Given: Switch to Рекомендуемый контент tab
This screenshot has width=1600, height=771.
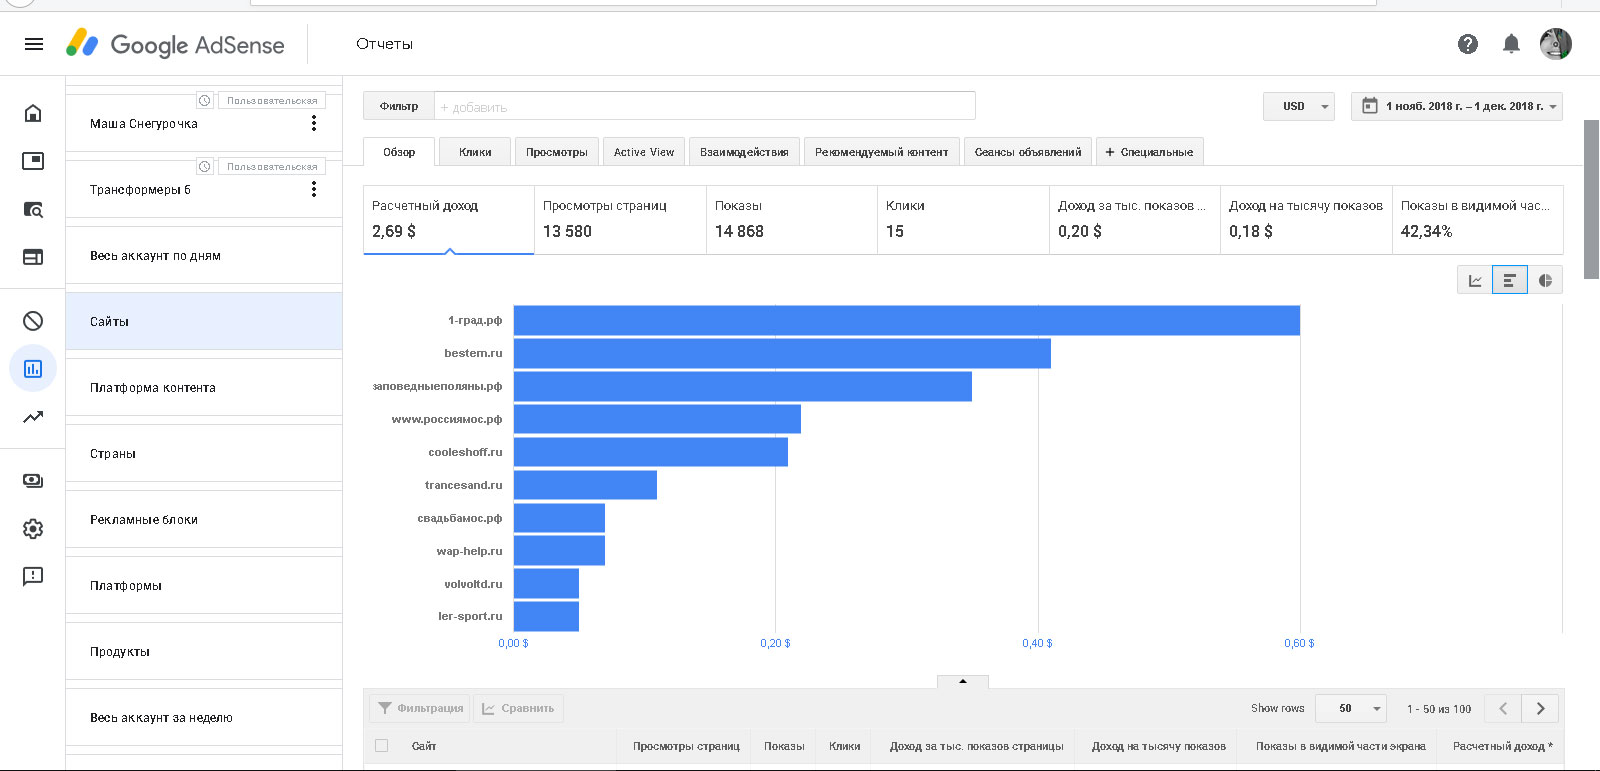Looking at the screenshot, I should [x=881, y=152].
